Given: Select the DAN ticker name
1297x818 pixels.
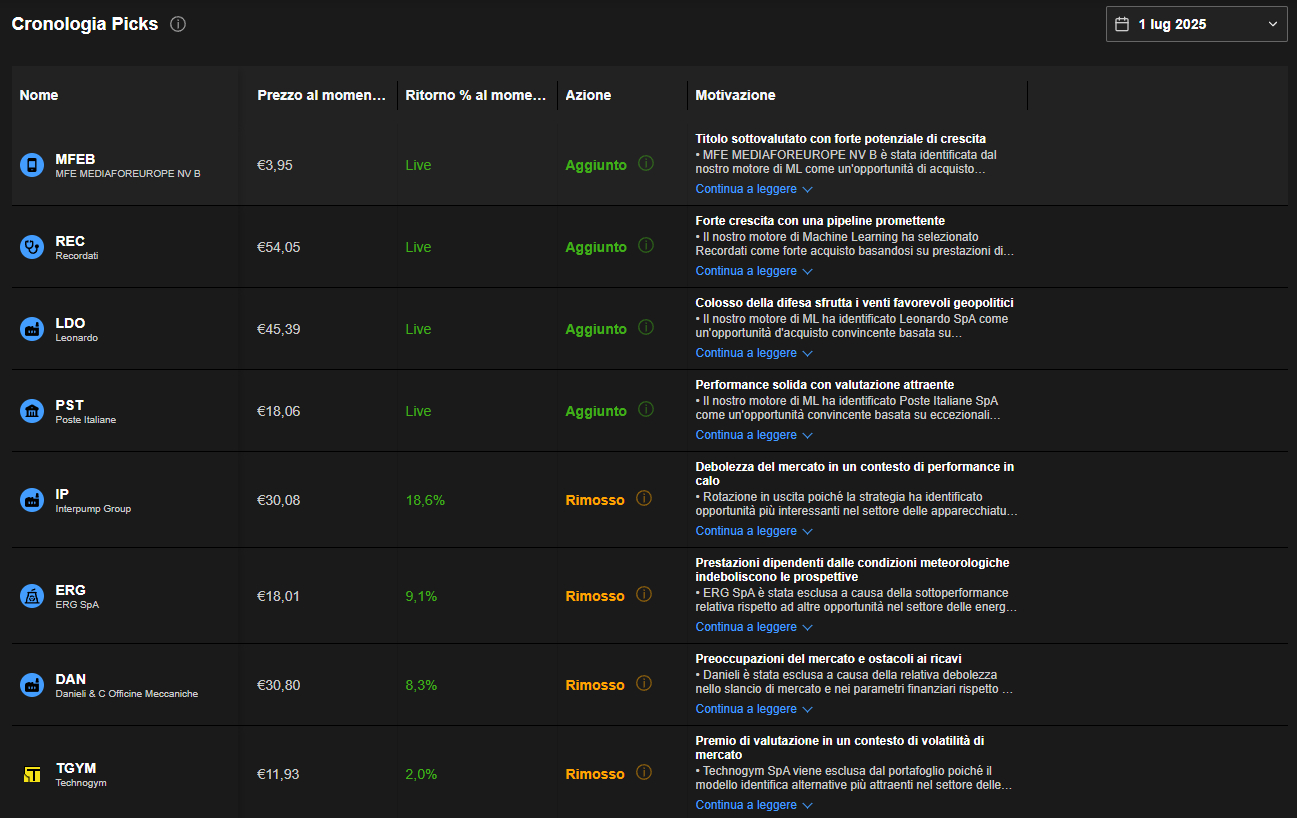Looking at the screenshot, I should [71, 679].
